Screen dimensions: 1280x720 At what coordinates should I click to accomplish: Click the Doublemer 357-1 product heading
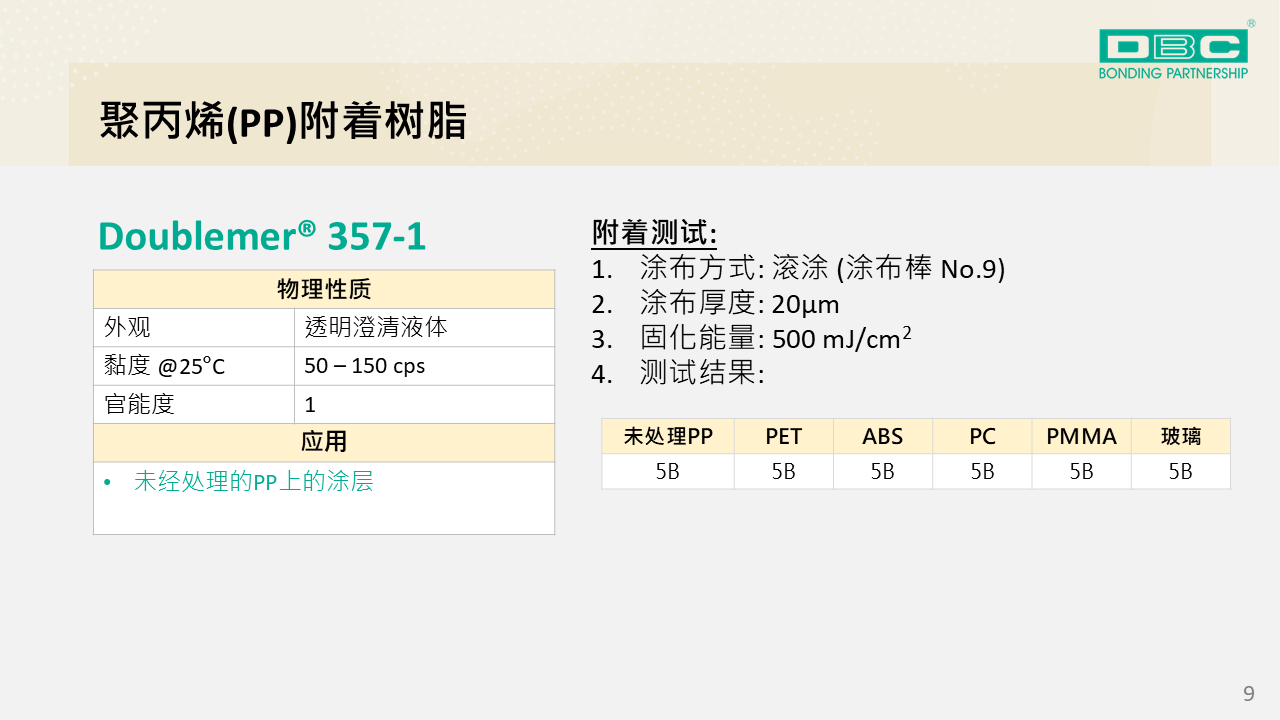262,236
